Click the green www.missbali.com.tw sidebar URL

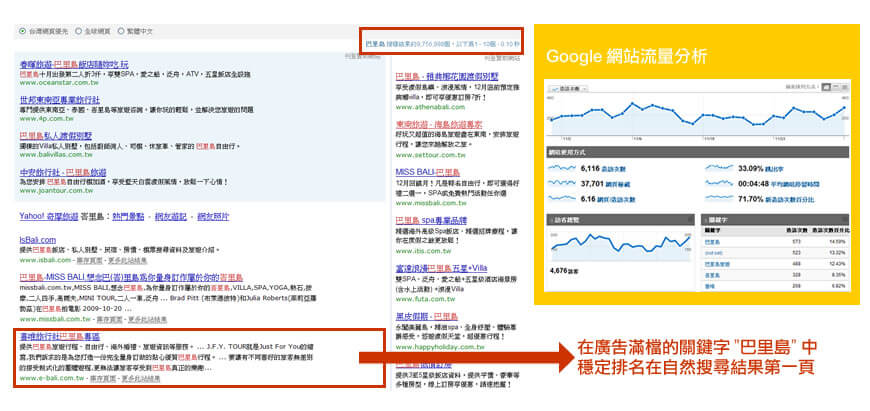(431, 203)
